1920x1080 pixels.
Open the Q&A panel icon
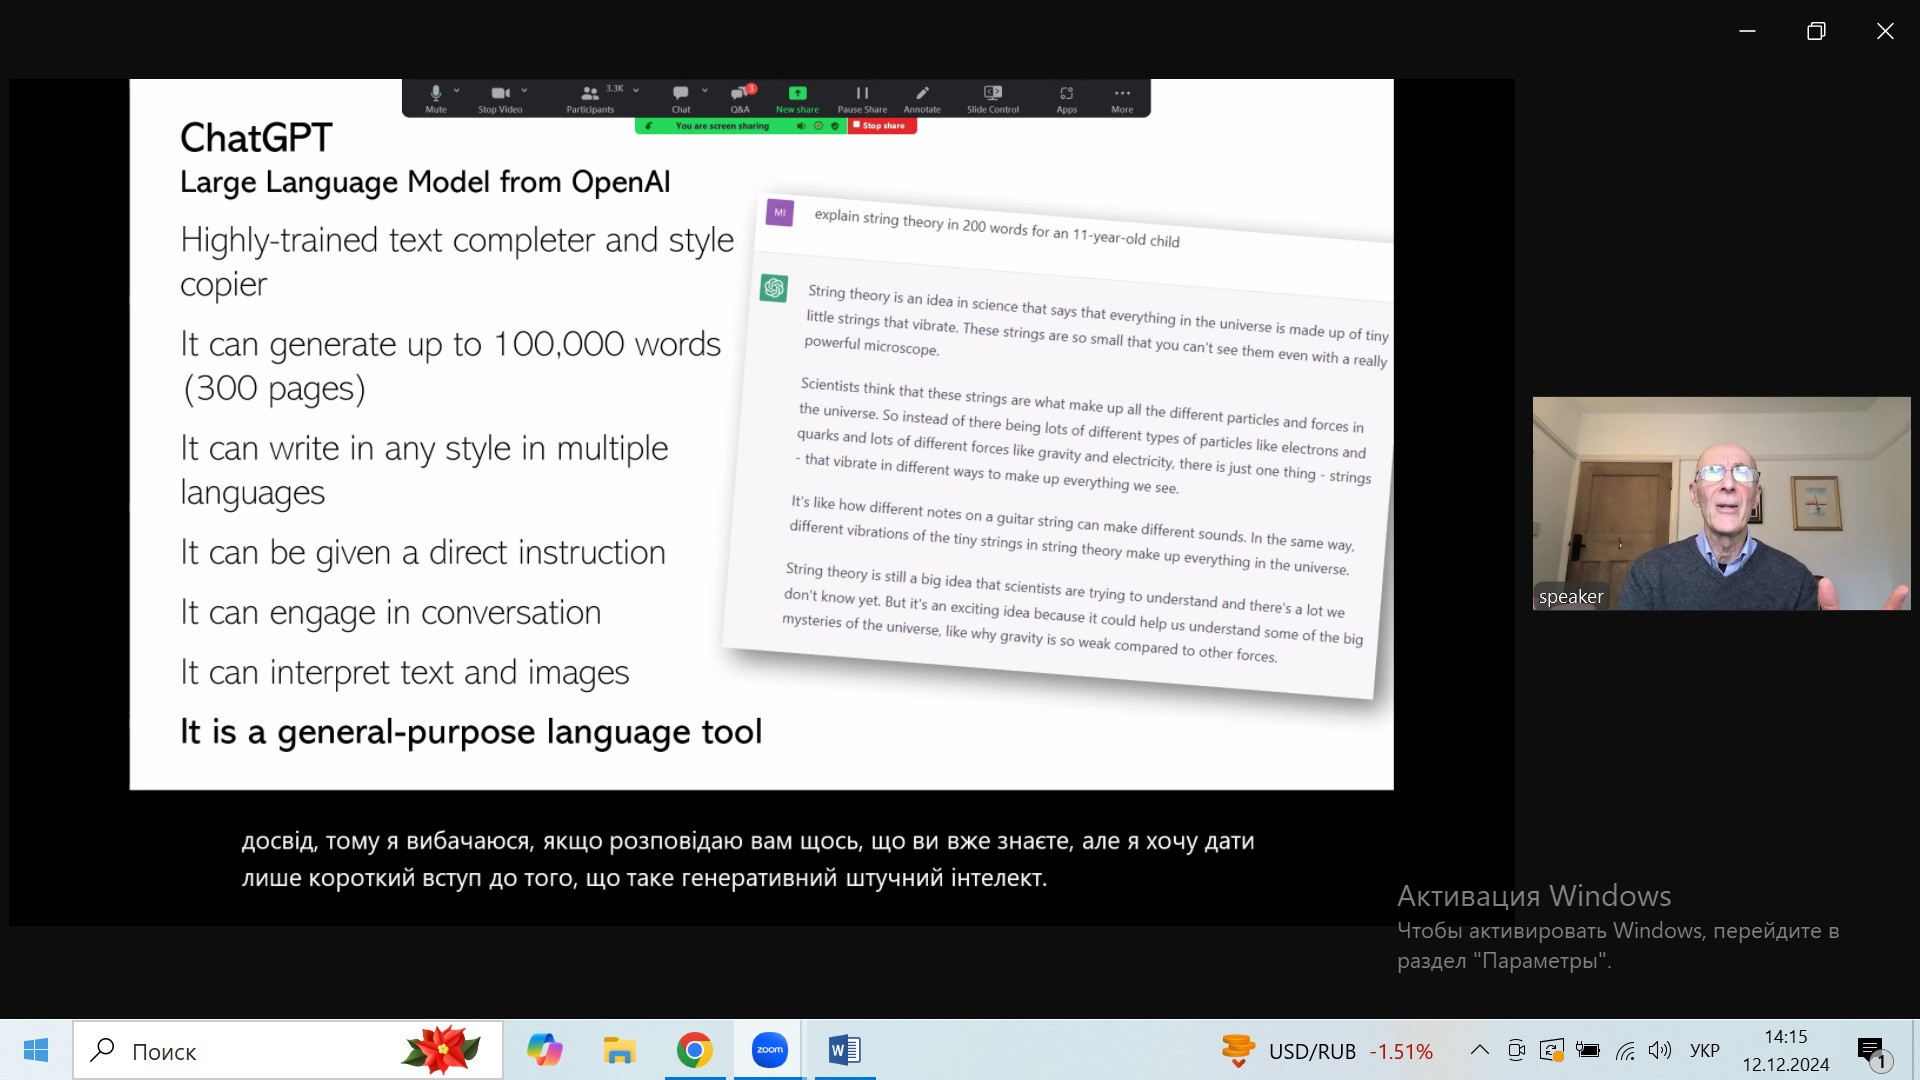click(x=740, y=93)
